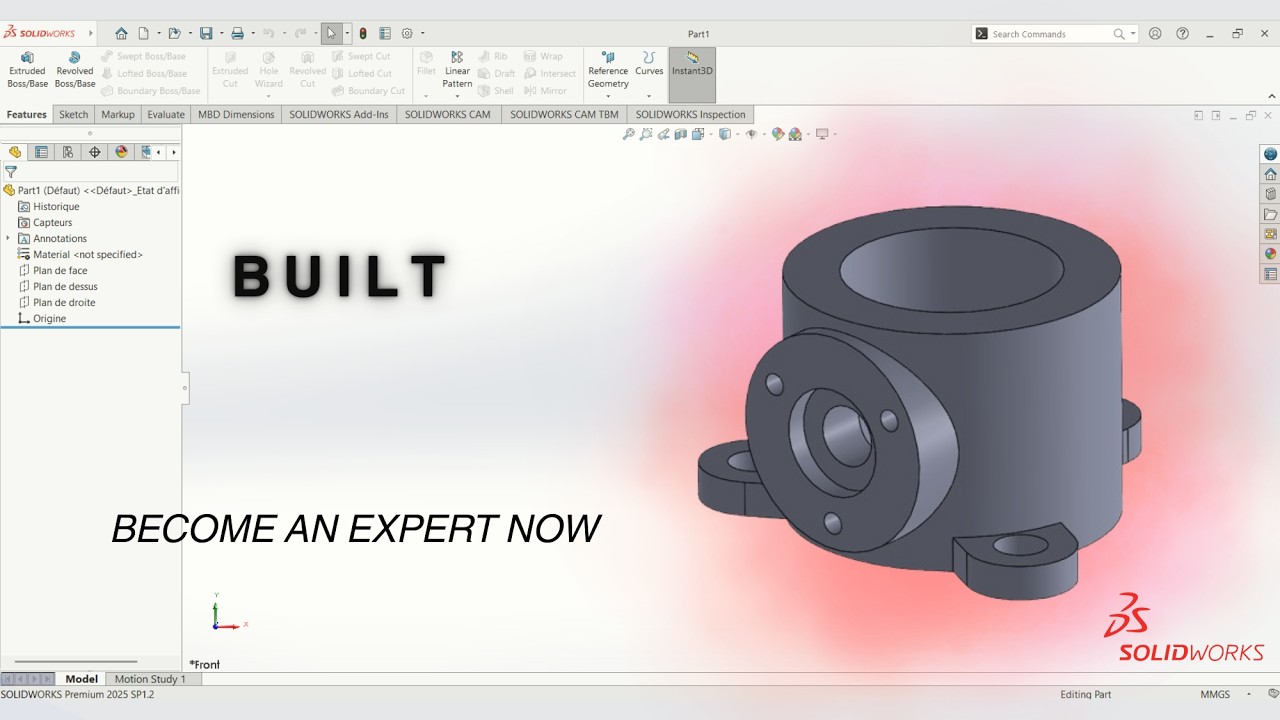The width and height of the screenshot is (1280, 720).
Task: Open the DisplayManager color-ball tab icon
Action: point(122,152)
